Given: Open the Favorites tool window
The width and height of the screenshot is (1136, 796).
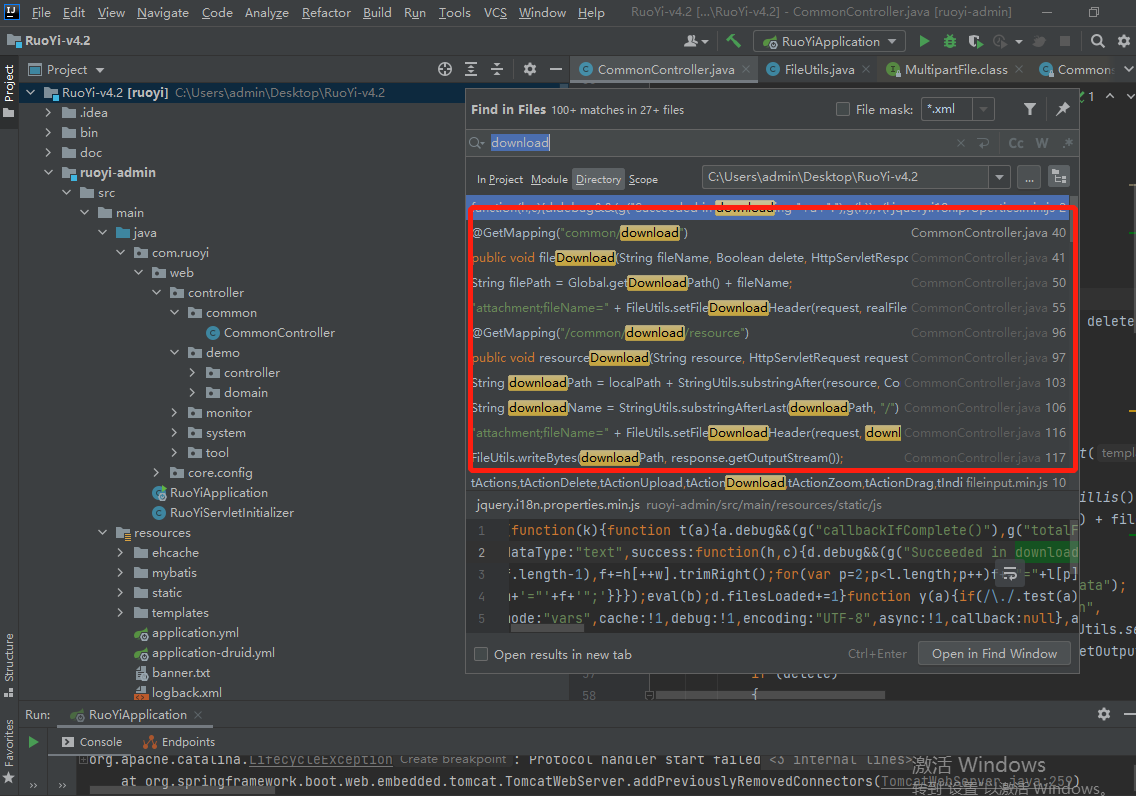Looking at the screenshot, I should coord(9,750).
